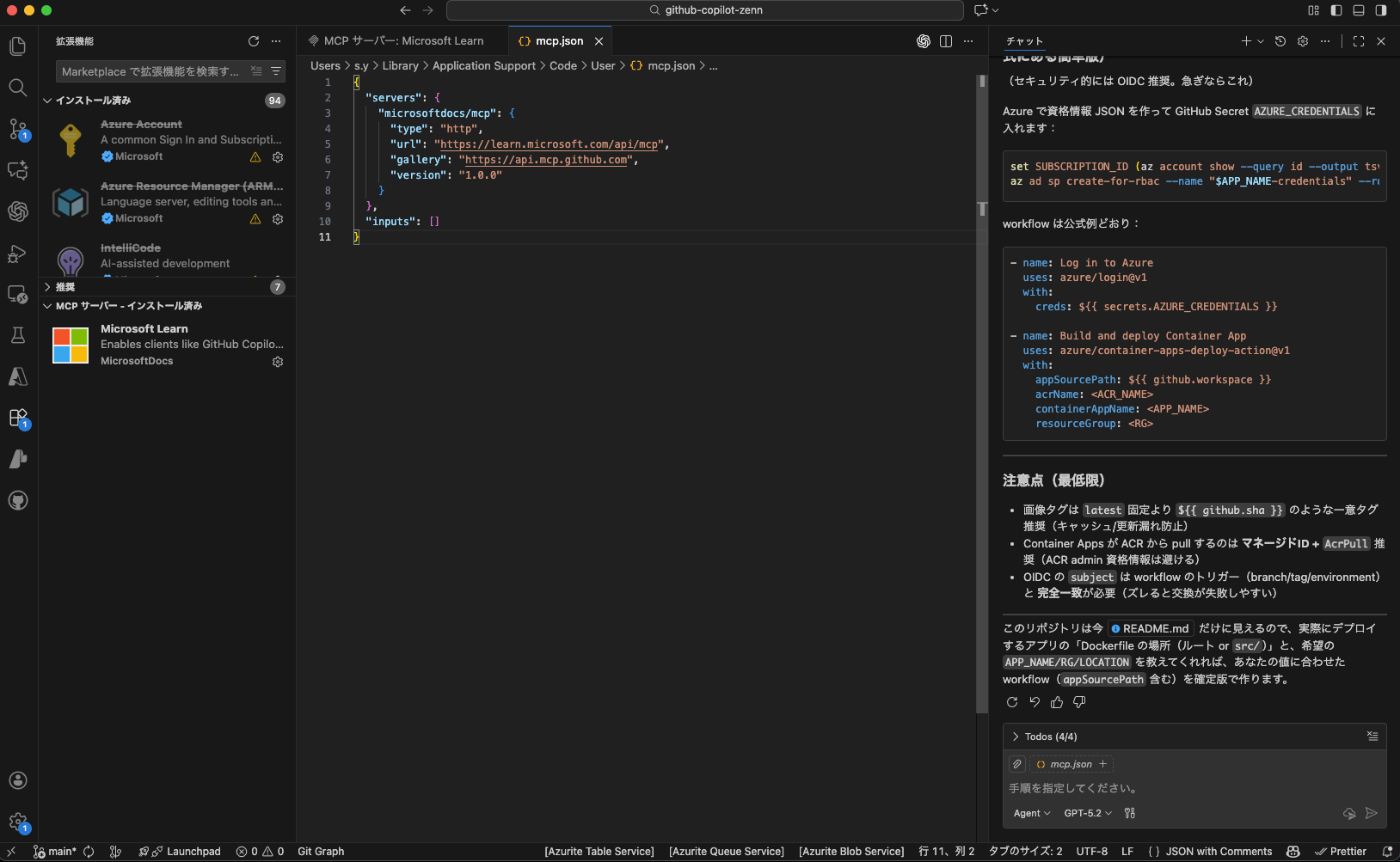Open the learn.microsoft.com/api/mcp URL link

click(548, 144)
